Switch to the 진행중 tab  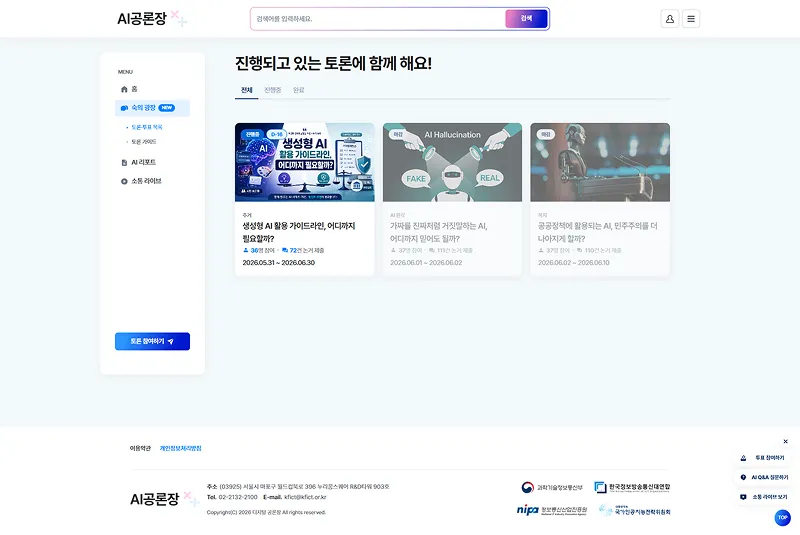point(272,90)
